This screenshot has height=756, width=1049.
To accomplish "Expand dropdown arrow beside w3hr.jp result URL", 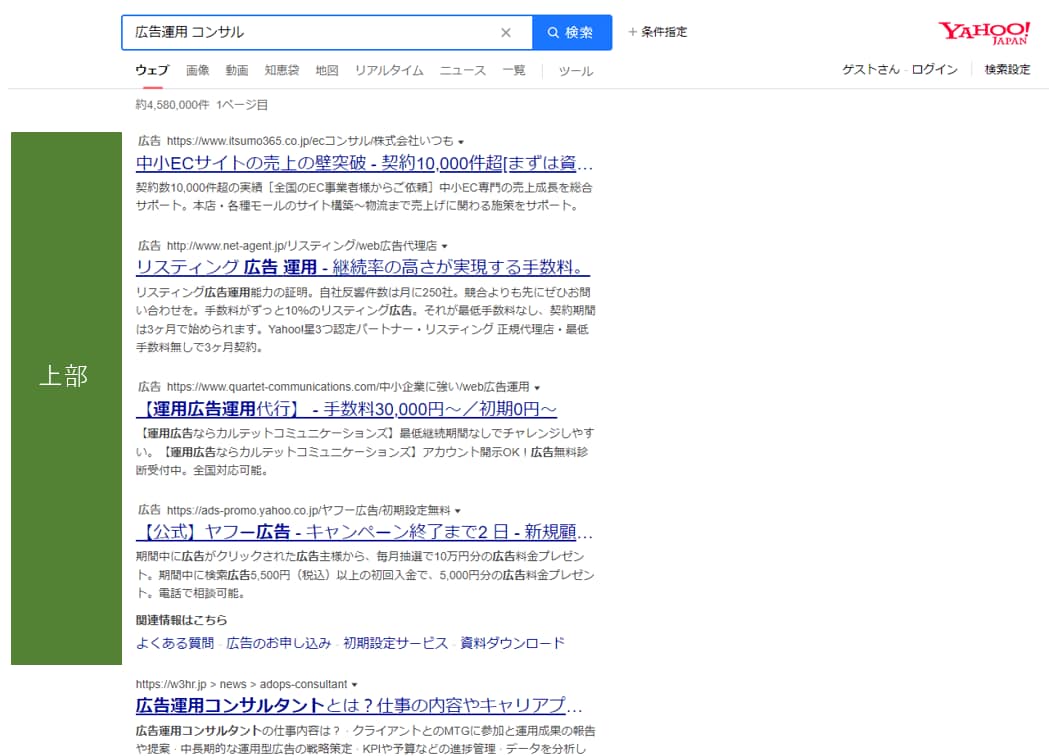I will pyautogui.click(x=354, y=685).
